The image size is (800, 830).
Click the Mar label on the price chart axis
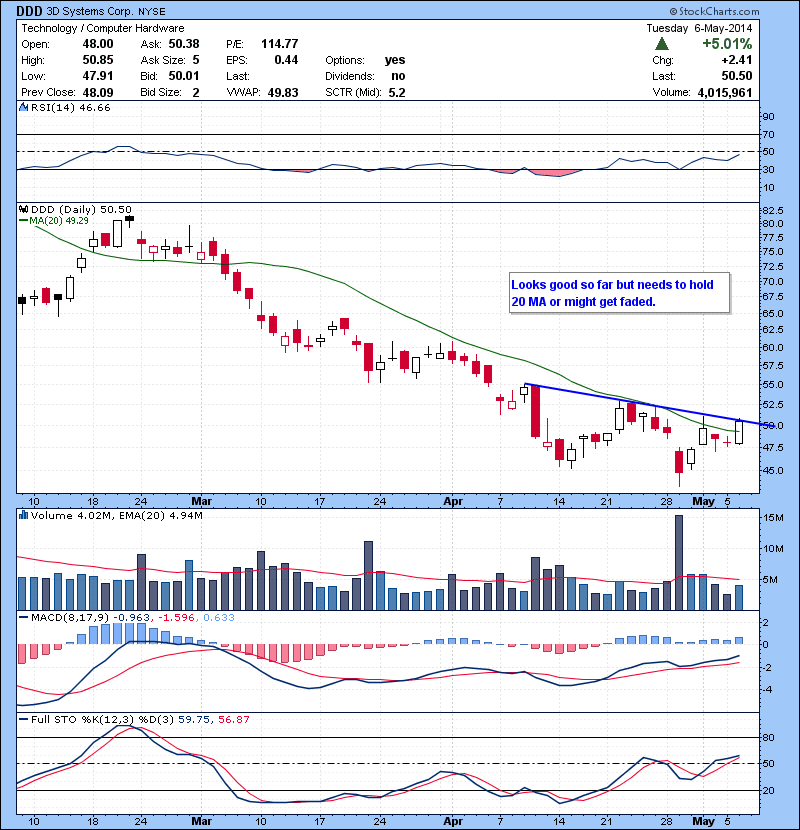[201, 501]
